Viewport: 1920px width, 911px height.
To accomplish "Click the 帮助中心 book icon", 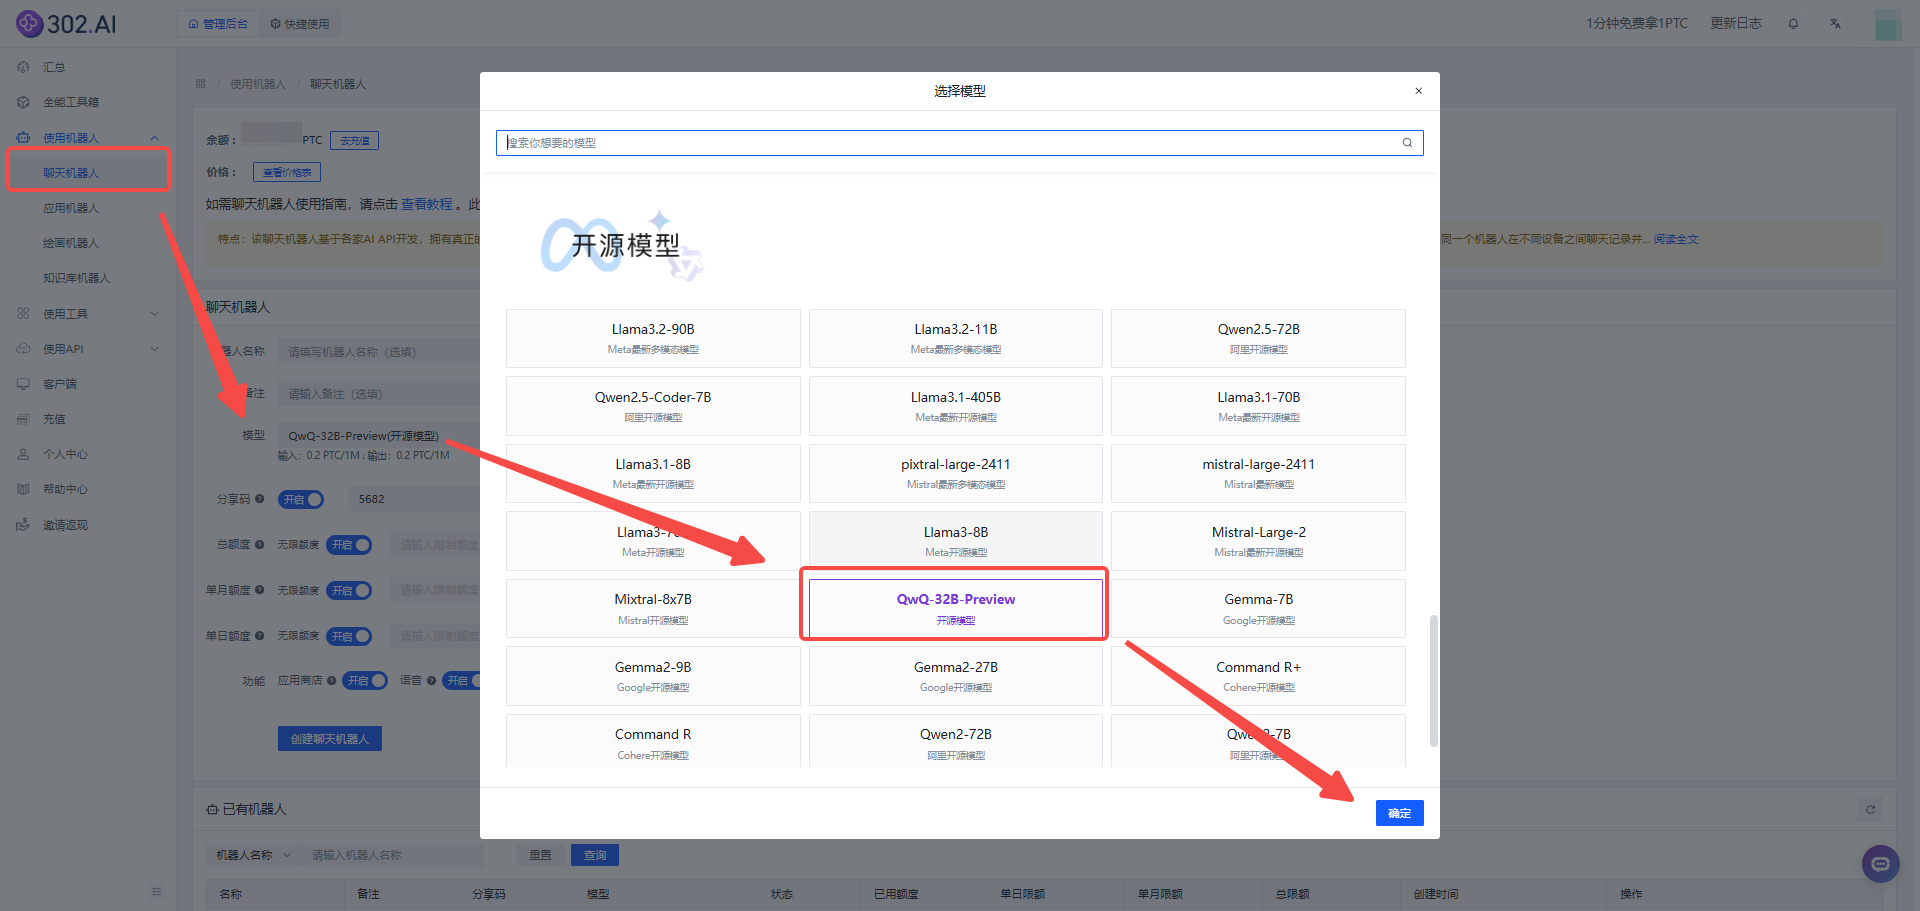I will (x=23, y=489).
